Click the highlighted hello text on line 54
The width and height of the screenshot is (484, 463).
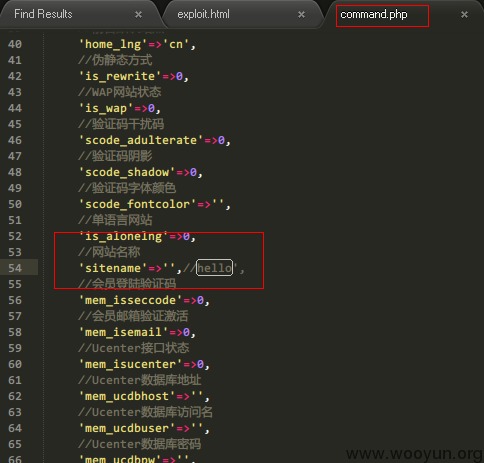pos(214,268)
